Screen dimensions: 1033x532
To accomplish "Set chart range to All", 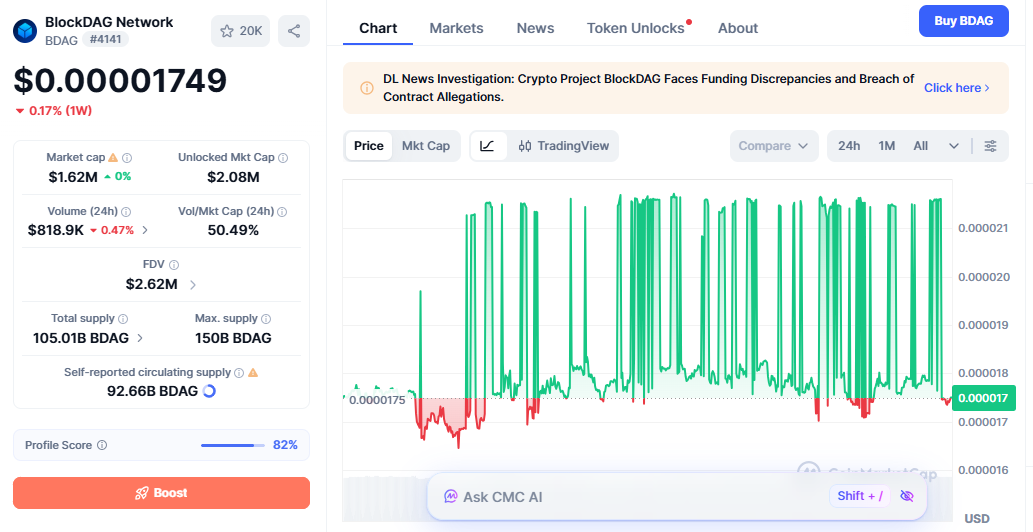I will tap(920, 146).
